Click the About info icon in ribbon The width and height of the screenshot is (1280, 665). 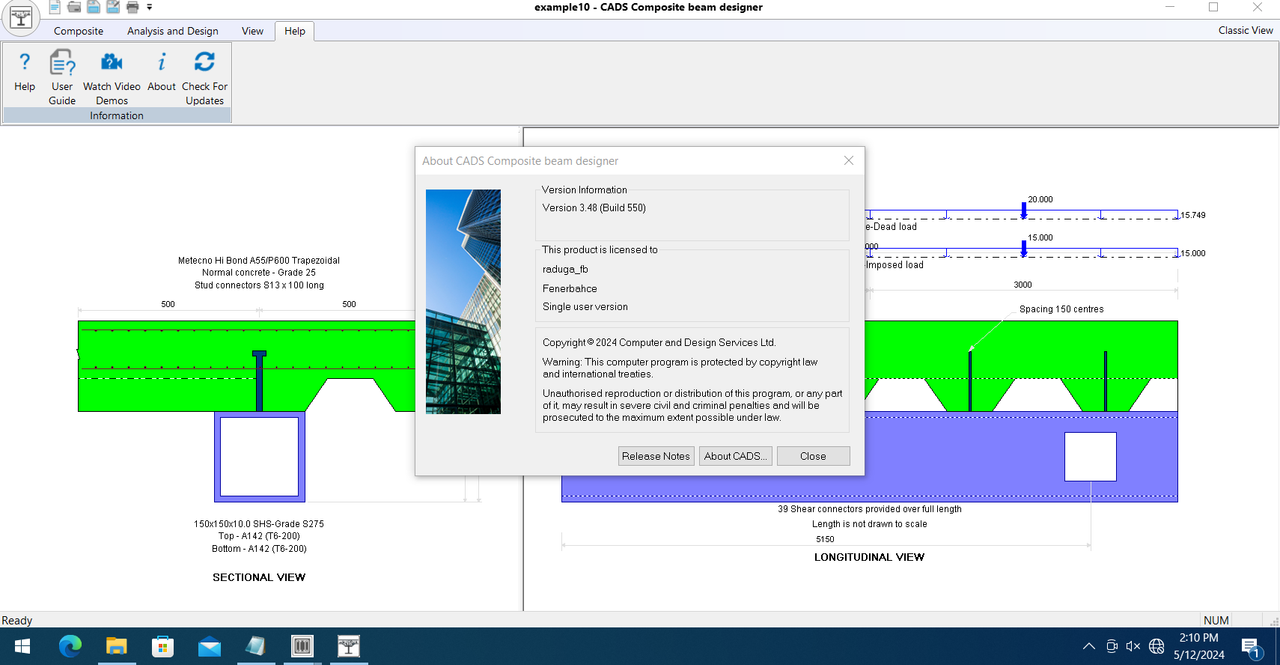click(x=161, y=73)
